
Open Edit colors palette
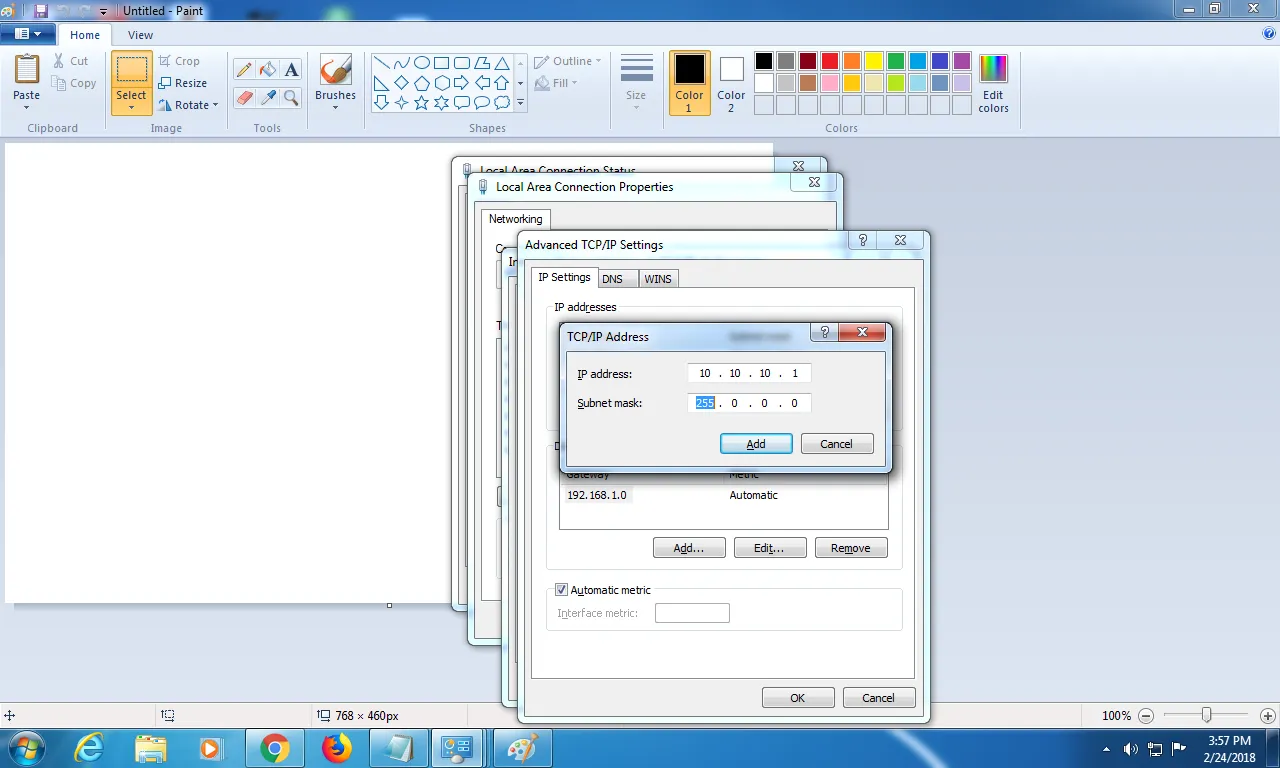(993, 83)
